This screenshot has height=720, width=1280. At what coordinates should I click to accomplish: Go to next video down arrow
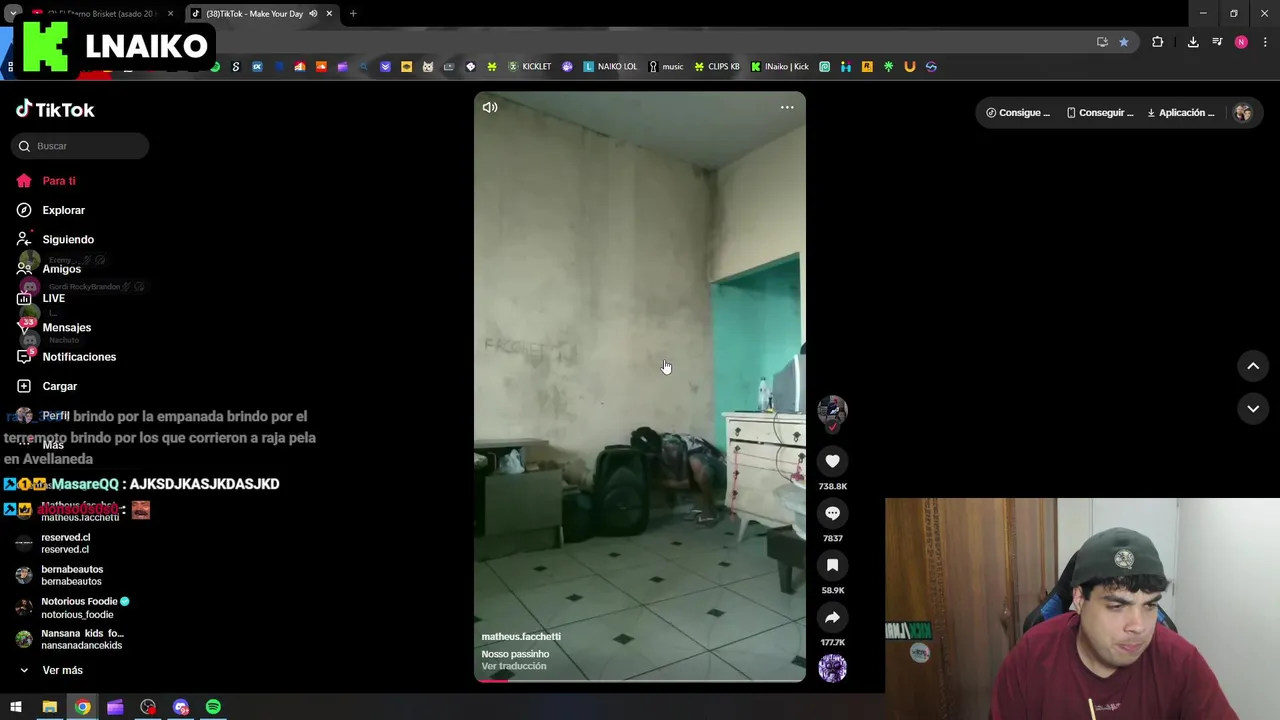pyautogui.click(x=1253, y=408)
